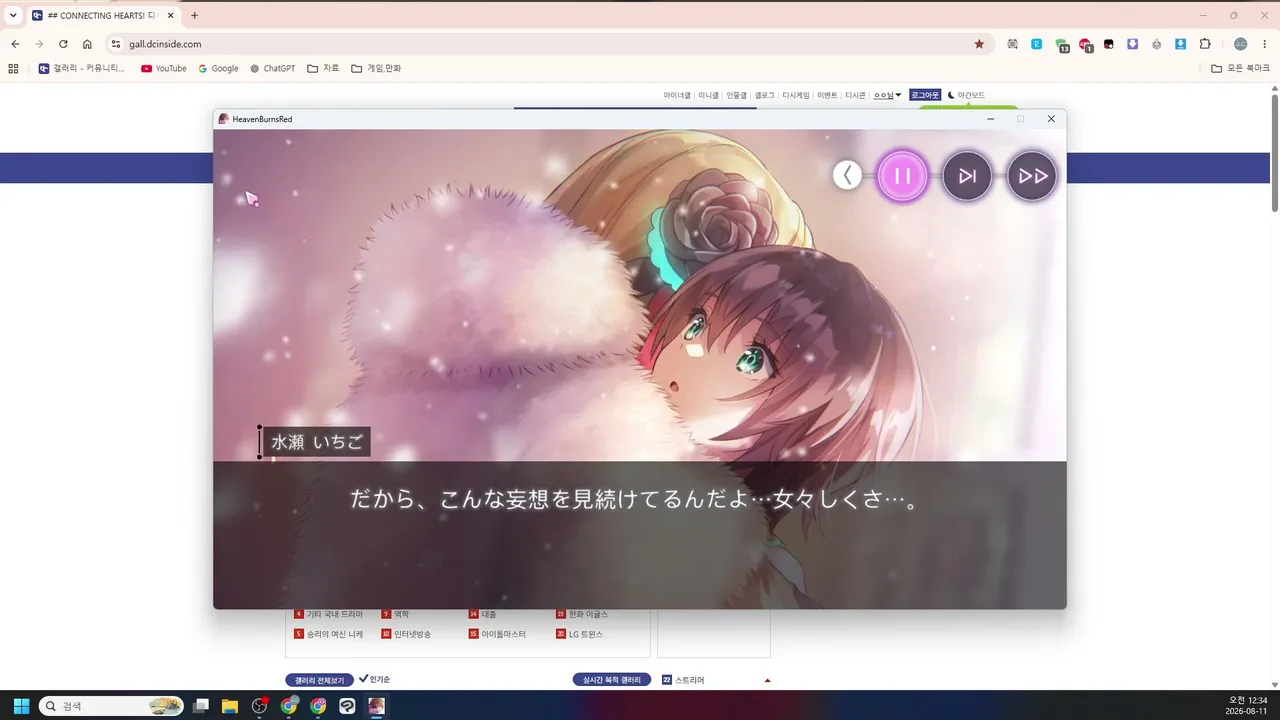Click the 로그아웃 logout button
The image size is (1280, 720).
click(925, 95)
